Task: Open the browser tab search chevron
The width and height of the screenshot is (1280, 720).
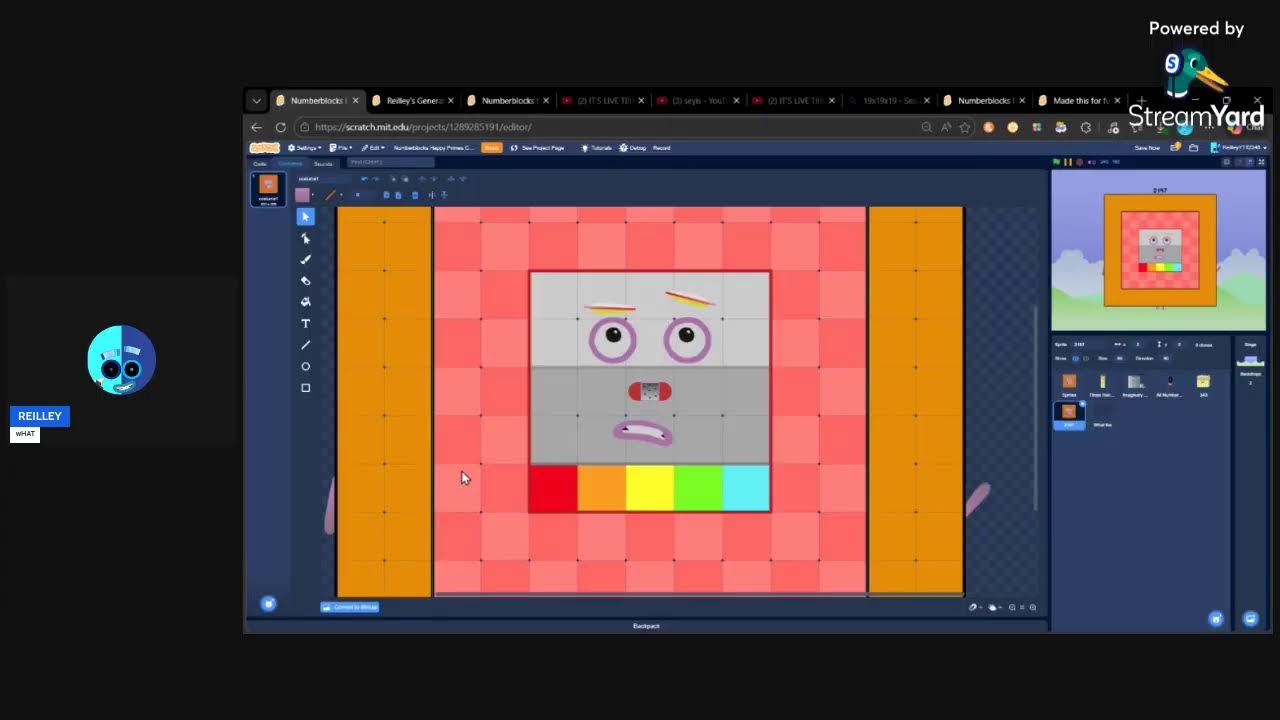Action: (x=257, y=101)
